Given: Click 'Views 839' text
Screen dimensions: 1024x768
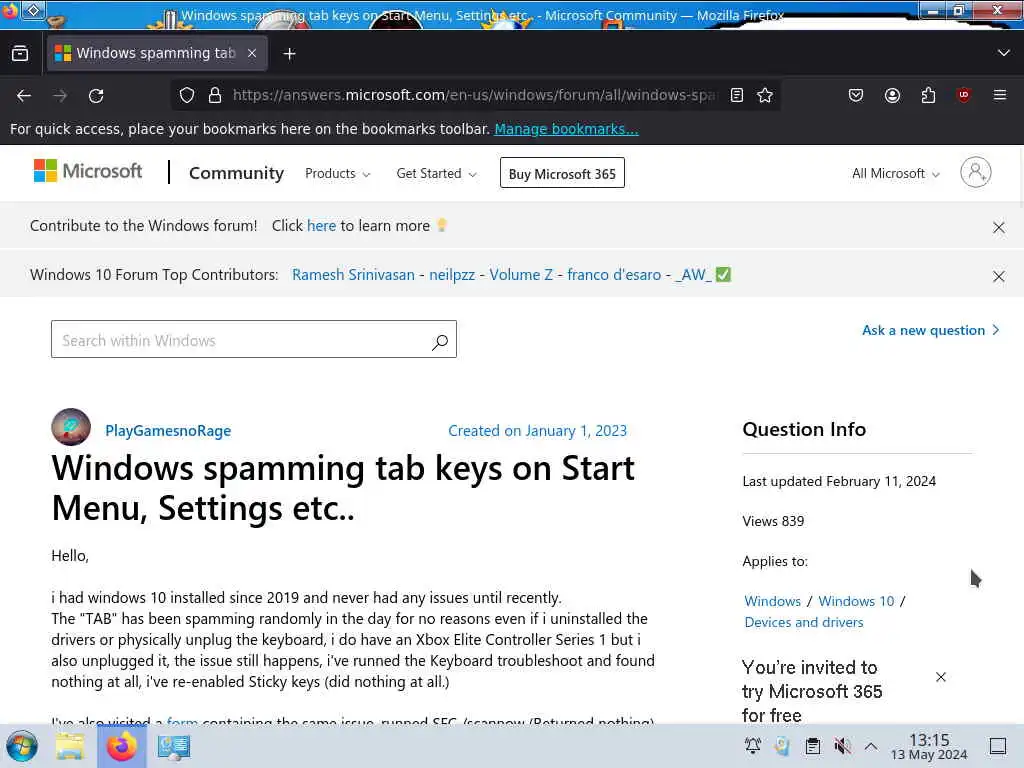Looking at the screenshot, I should [773, 521].
